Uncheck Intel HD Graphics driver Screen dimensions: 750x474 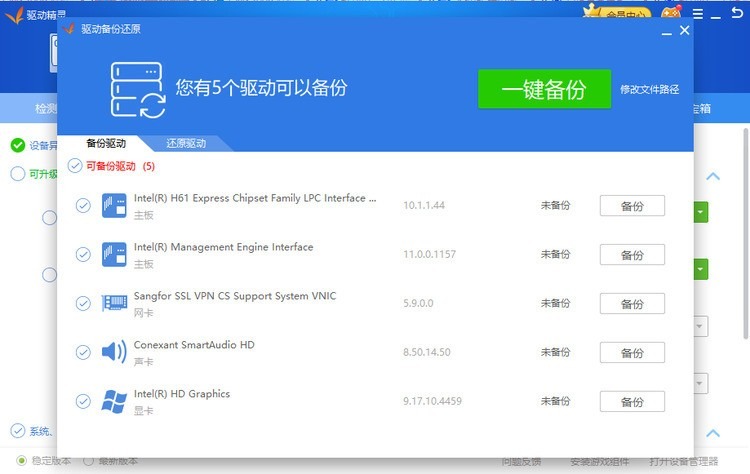(83, 401)
